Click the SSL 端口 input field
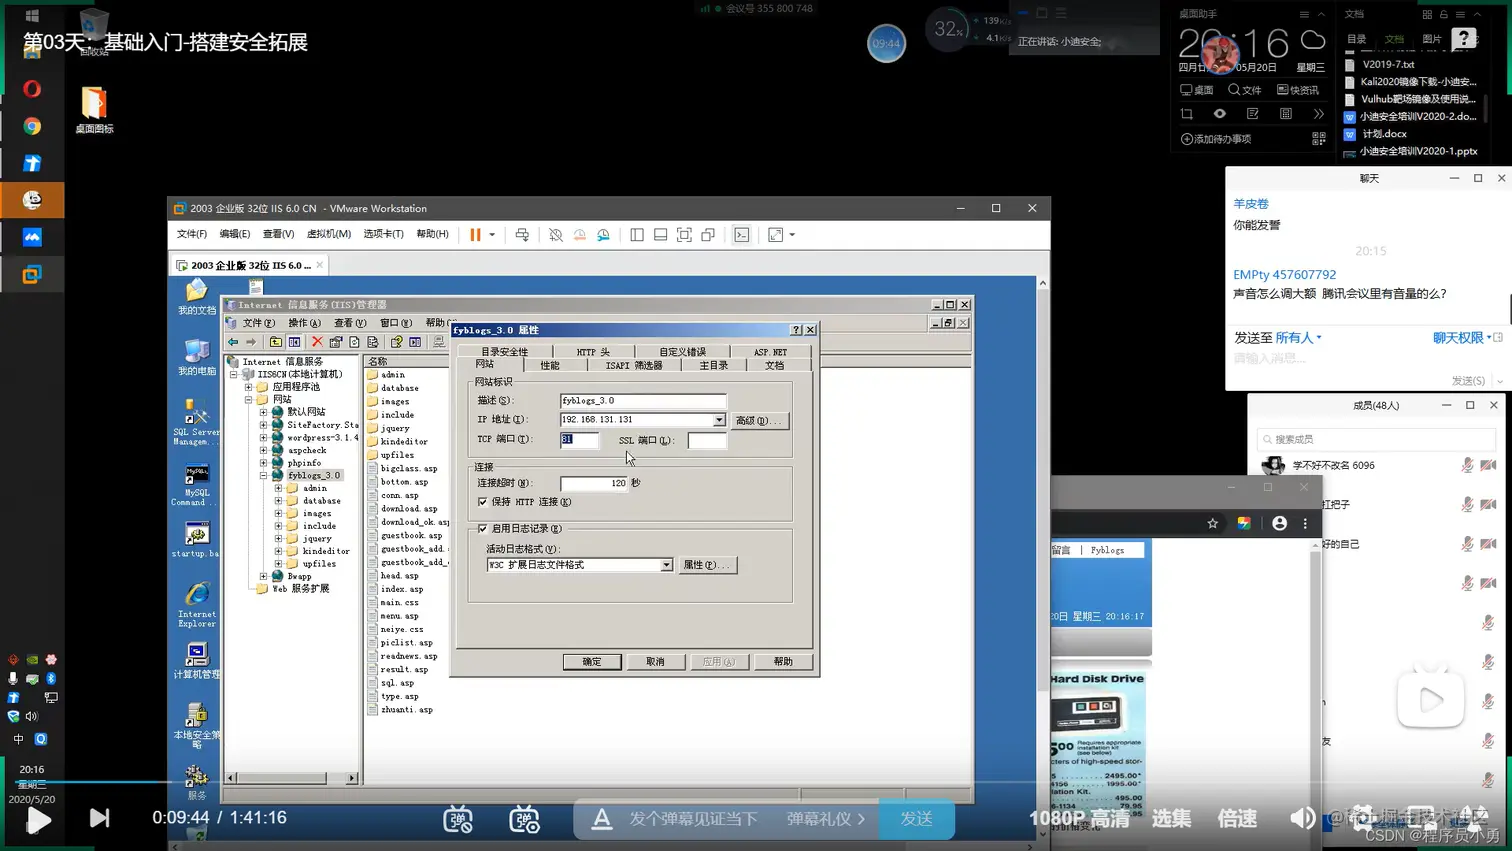Viewport: 1512px width, 851px height. 707,440
